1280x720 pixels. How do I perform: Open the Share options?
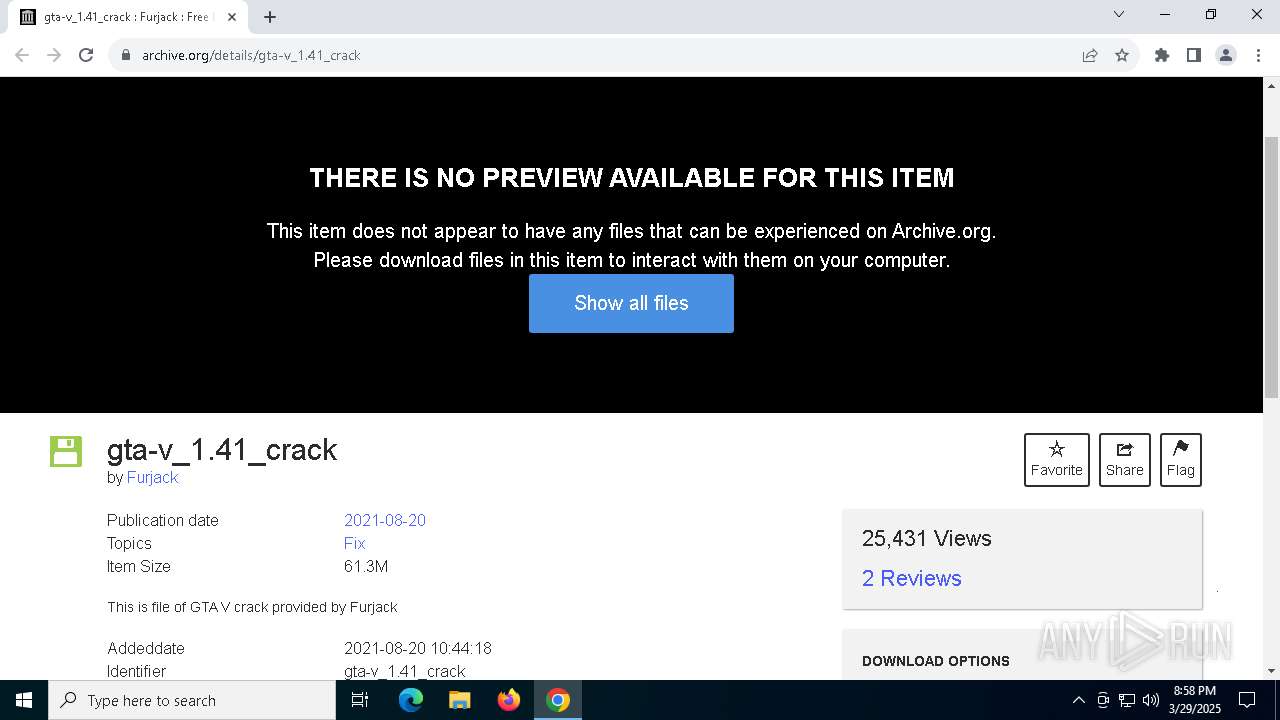[1124, 460]
